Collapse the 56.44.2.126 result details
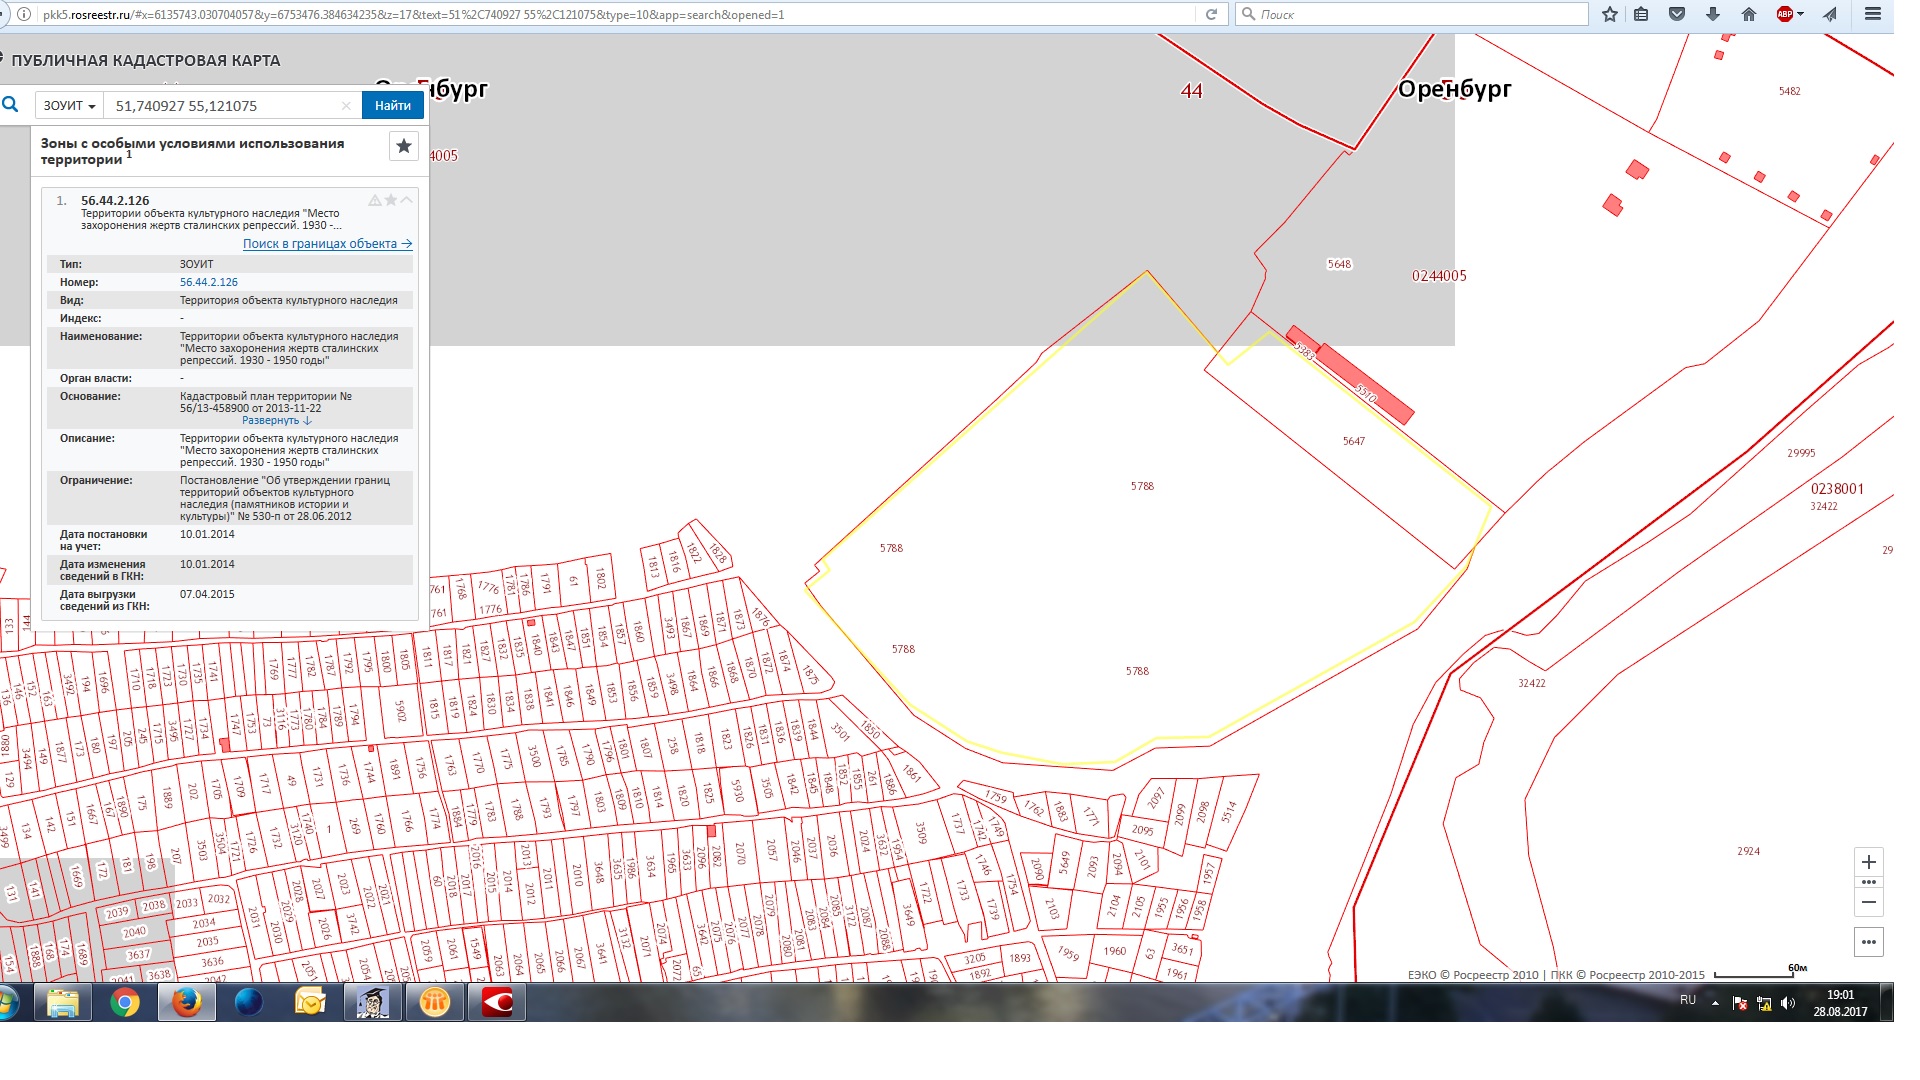Screen dimensions: 1920x1080 click(406, 200)
